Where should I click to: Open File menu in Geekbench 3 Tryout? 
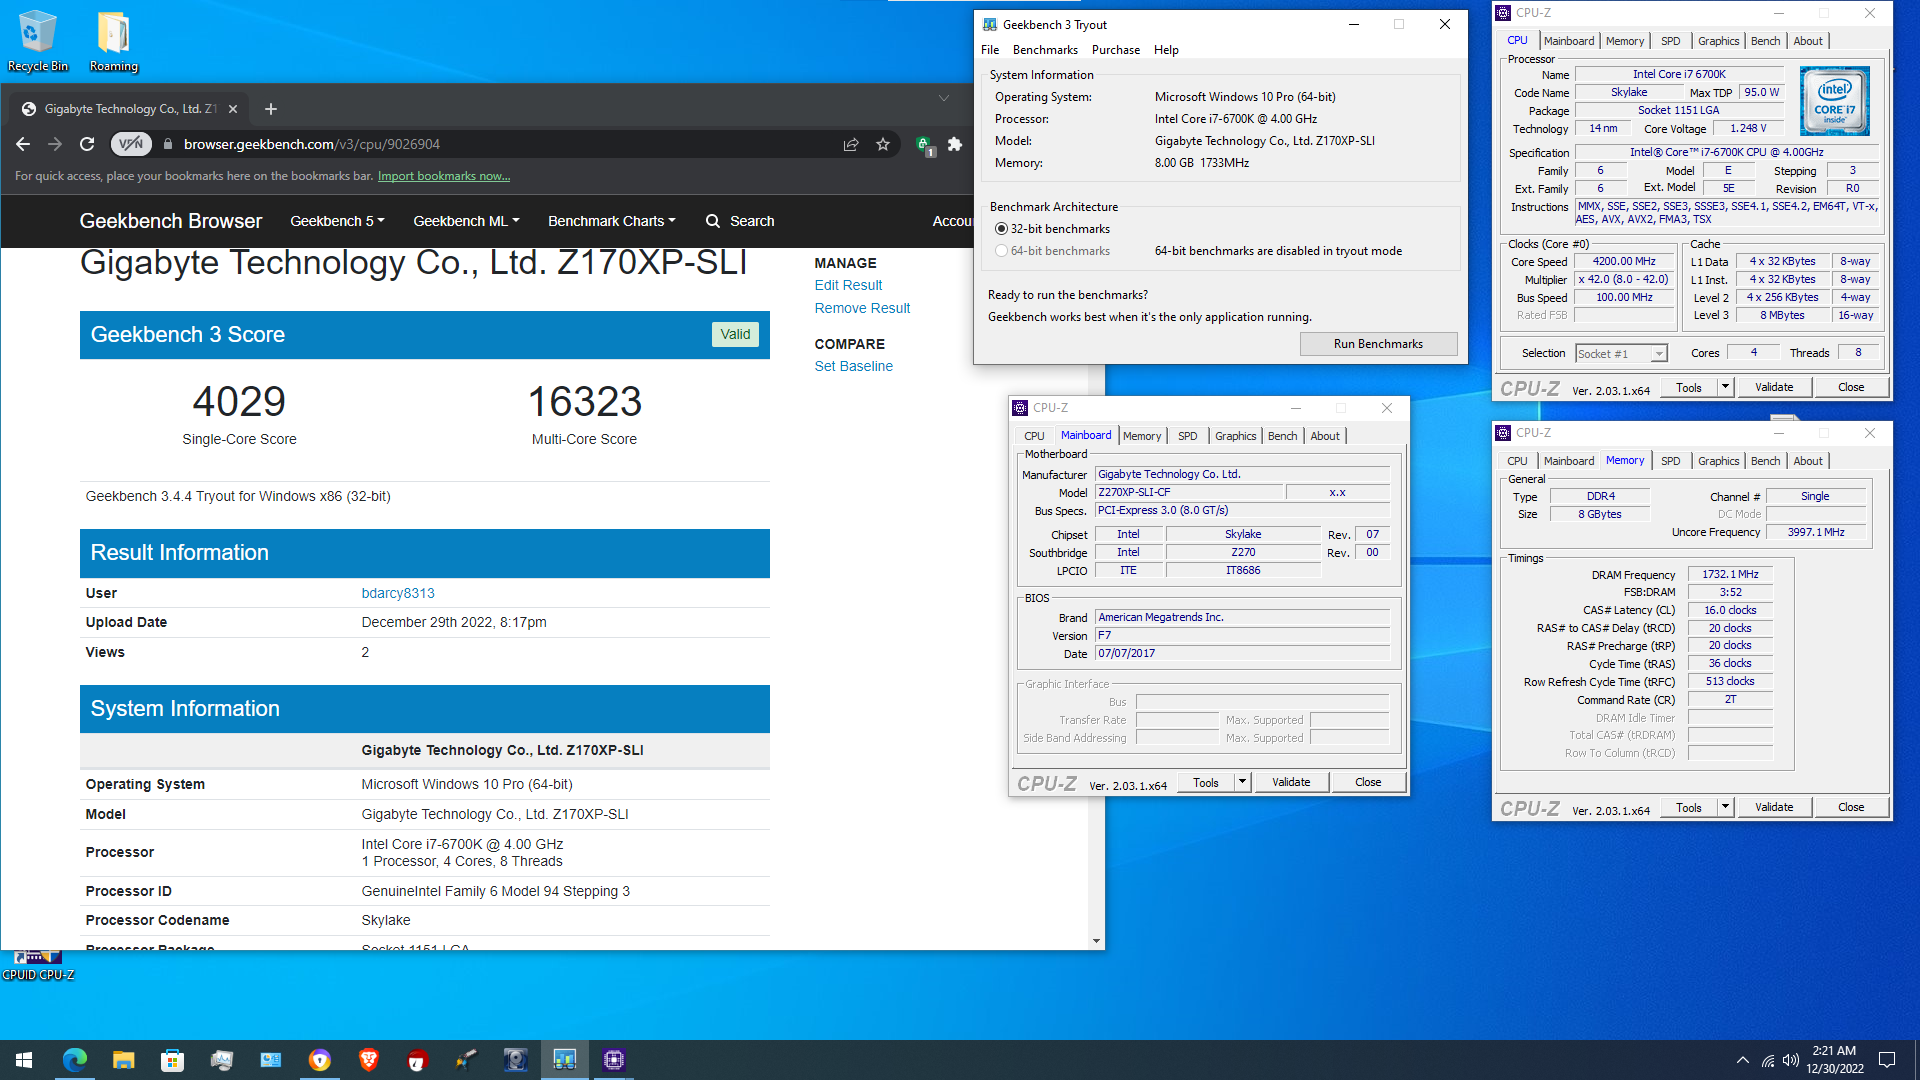990,50
